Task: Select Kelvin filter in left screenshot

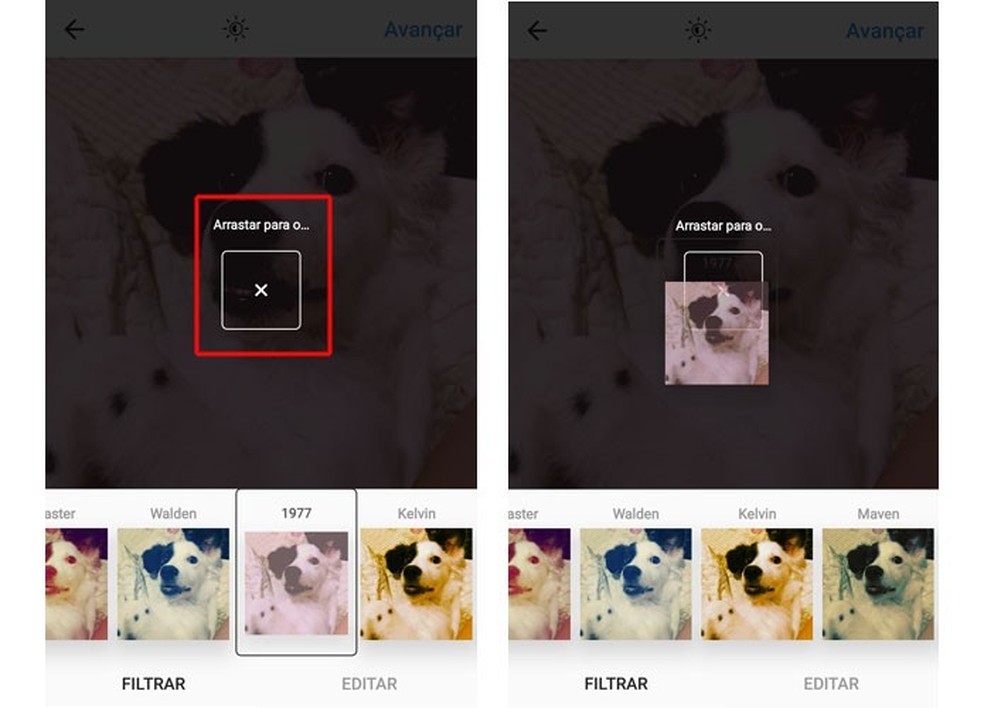Action: [417, 584]
